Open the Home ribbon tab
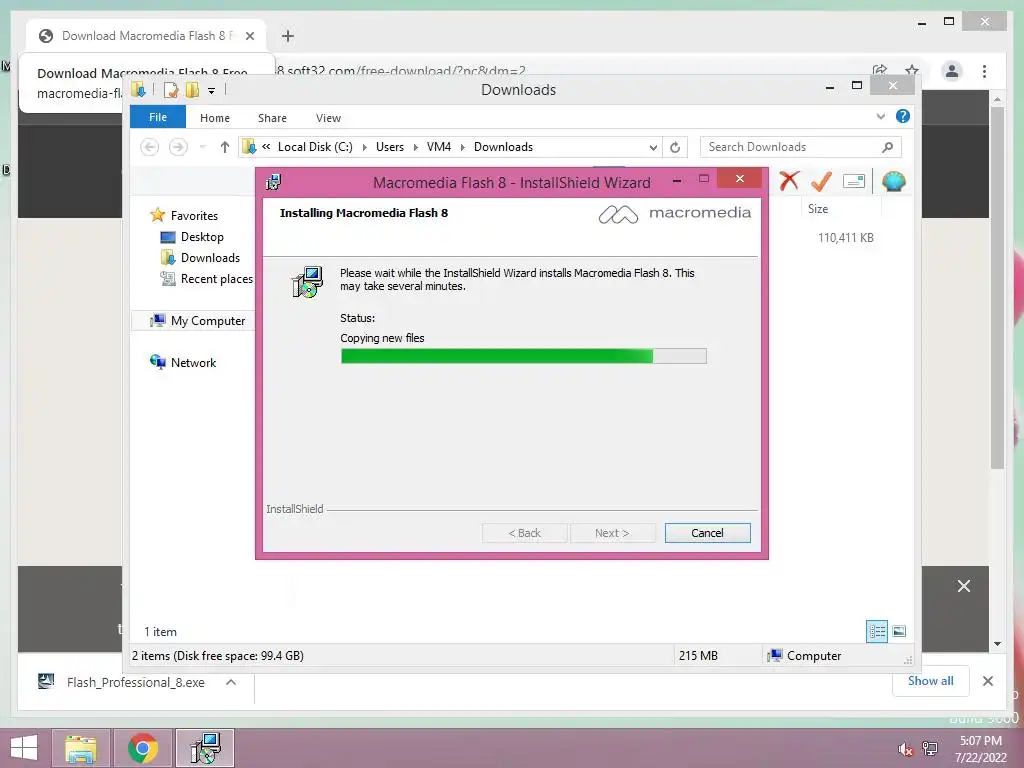Viewport: 1024px width, 768px height. (215, 118)
